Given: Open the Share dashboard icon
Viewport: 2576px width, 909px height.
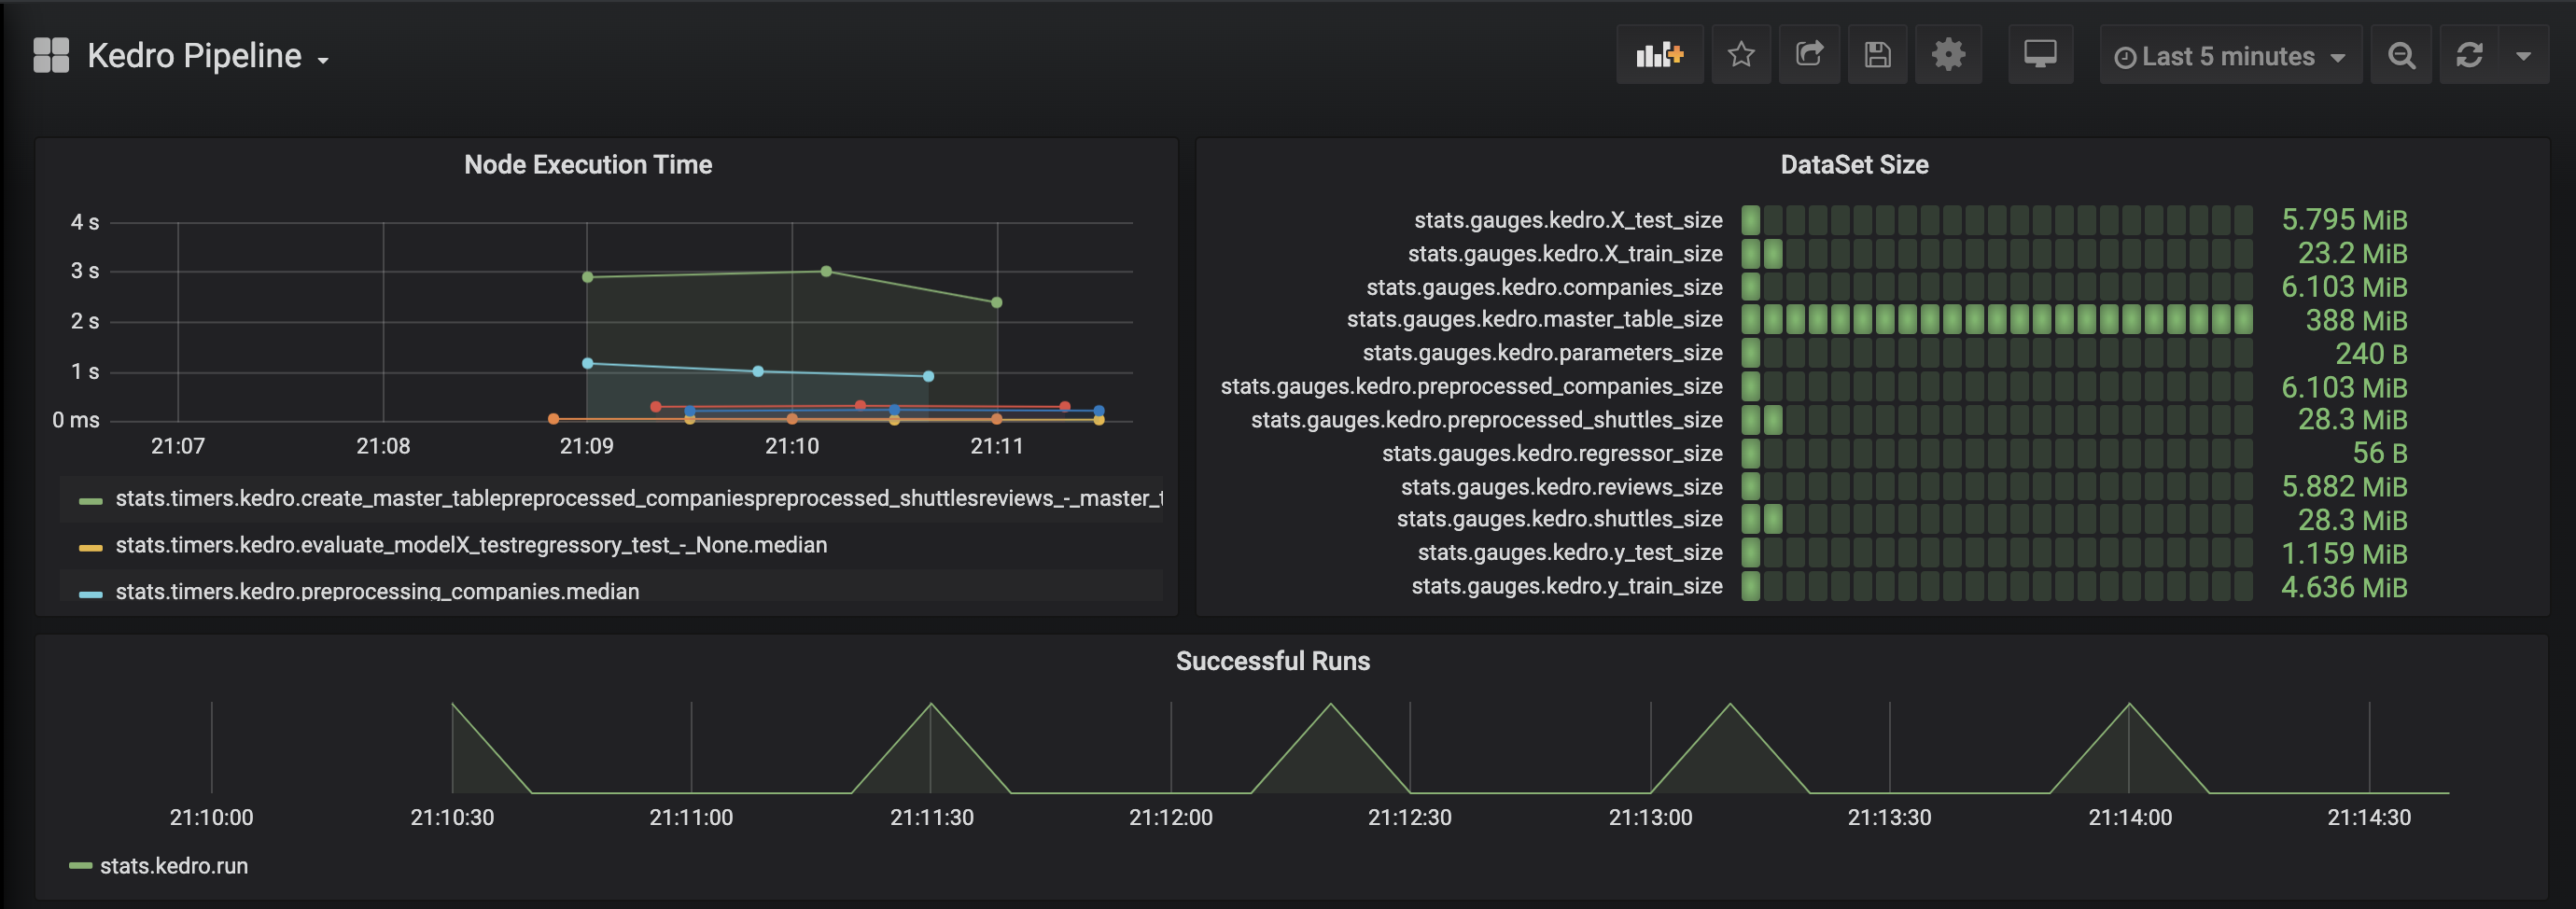Looking at the screenshot, I should (x=1809, y=55).
